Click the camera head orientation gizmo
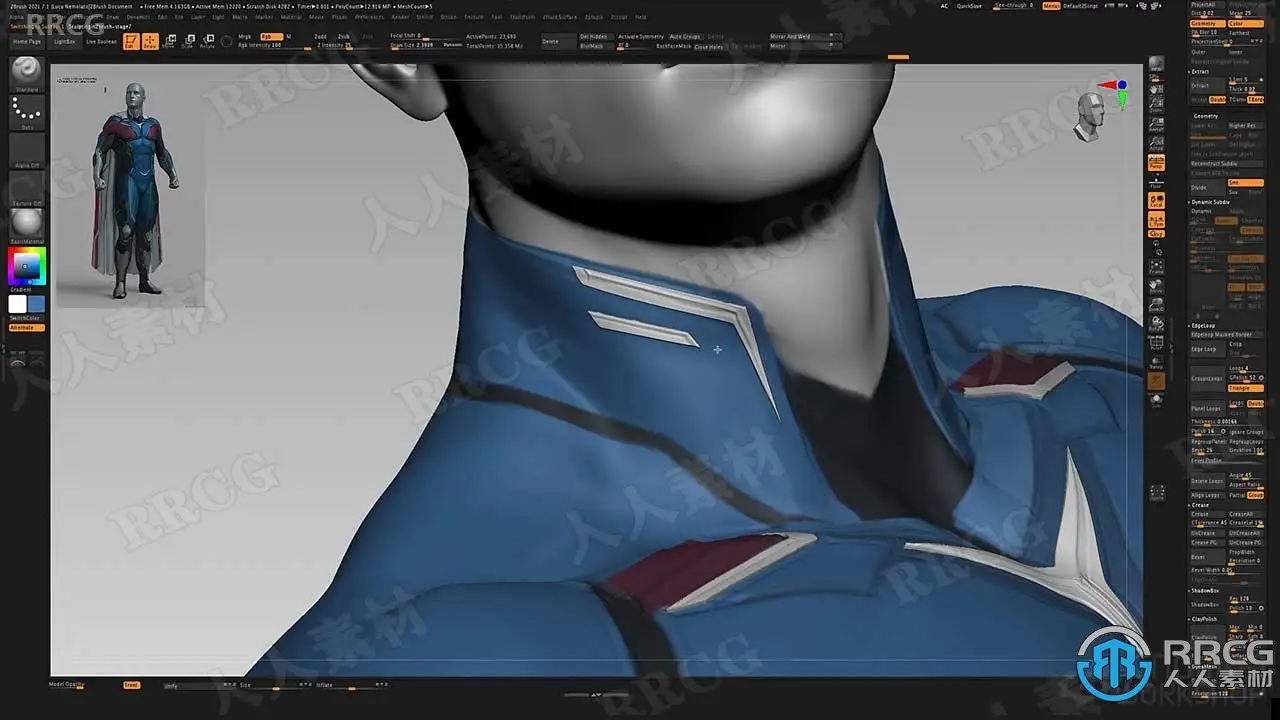The width and height of the screenshot is (1280, 720). pos(1093,118)
